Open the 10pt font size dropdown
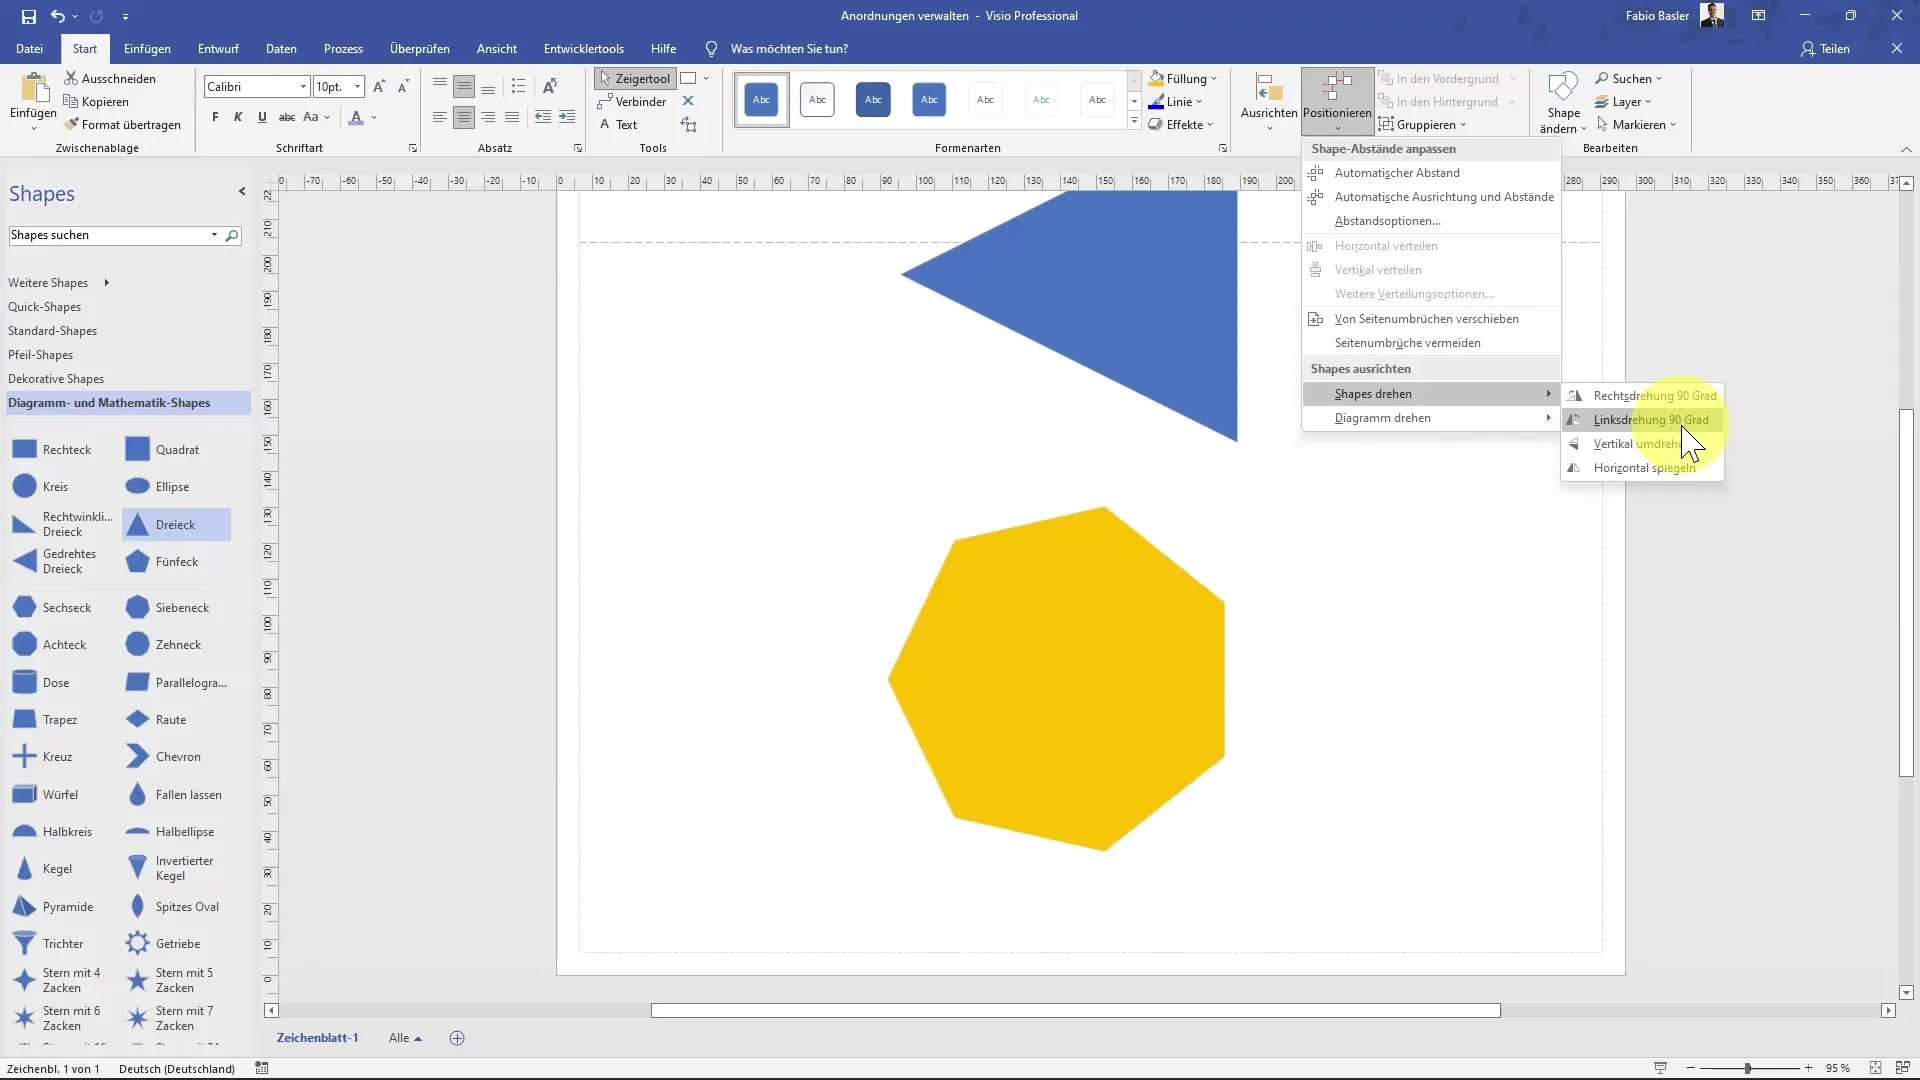This screenshot has width=1920, height=1080. pyautogui.click(x=357, y=87)
